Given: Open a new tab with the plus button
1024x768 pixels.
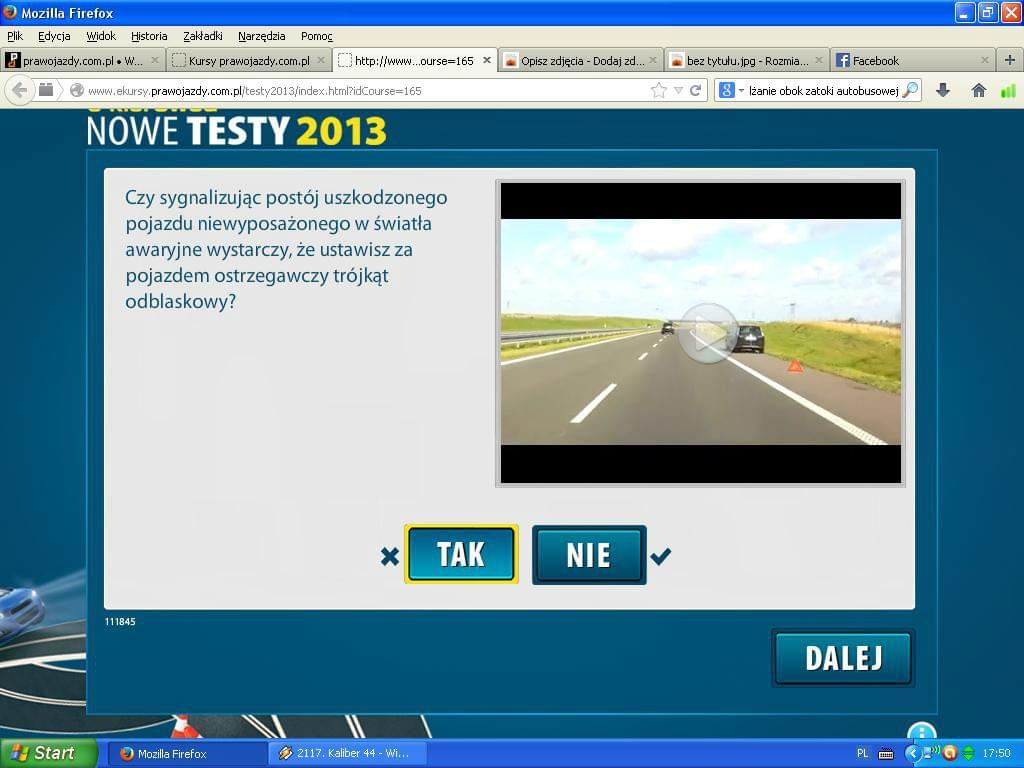Looking at the screenshot, I should [1010, 60].
